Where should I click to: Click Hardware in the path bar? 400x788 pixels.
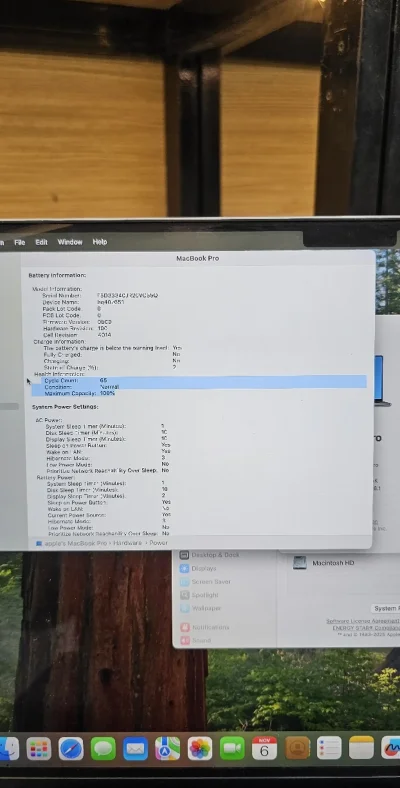pyautogui.click(x=127, y=543)
